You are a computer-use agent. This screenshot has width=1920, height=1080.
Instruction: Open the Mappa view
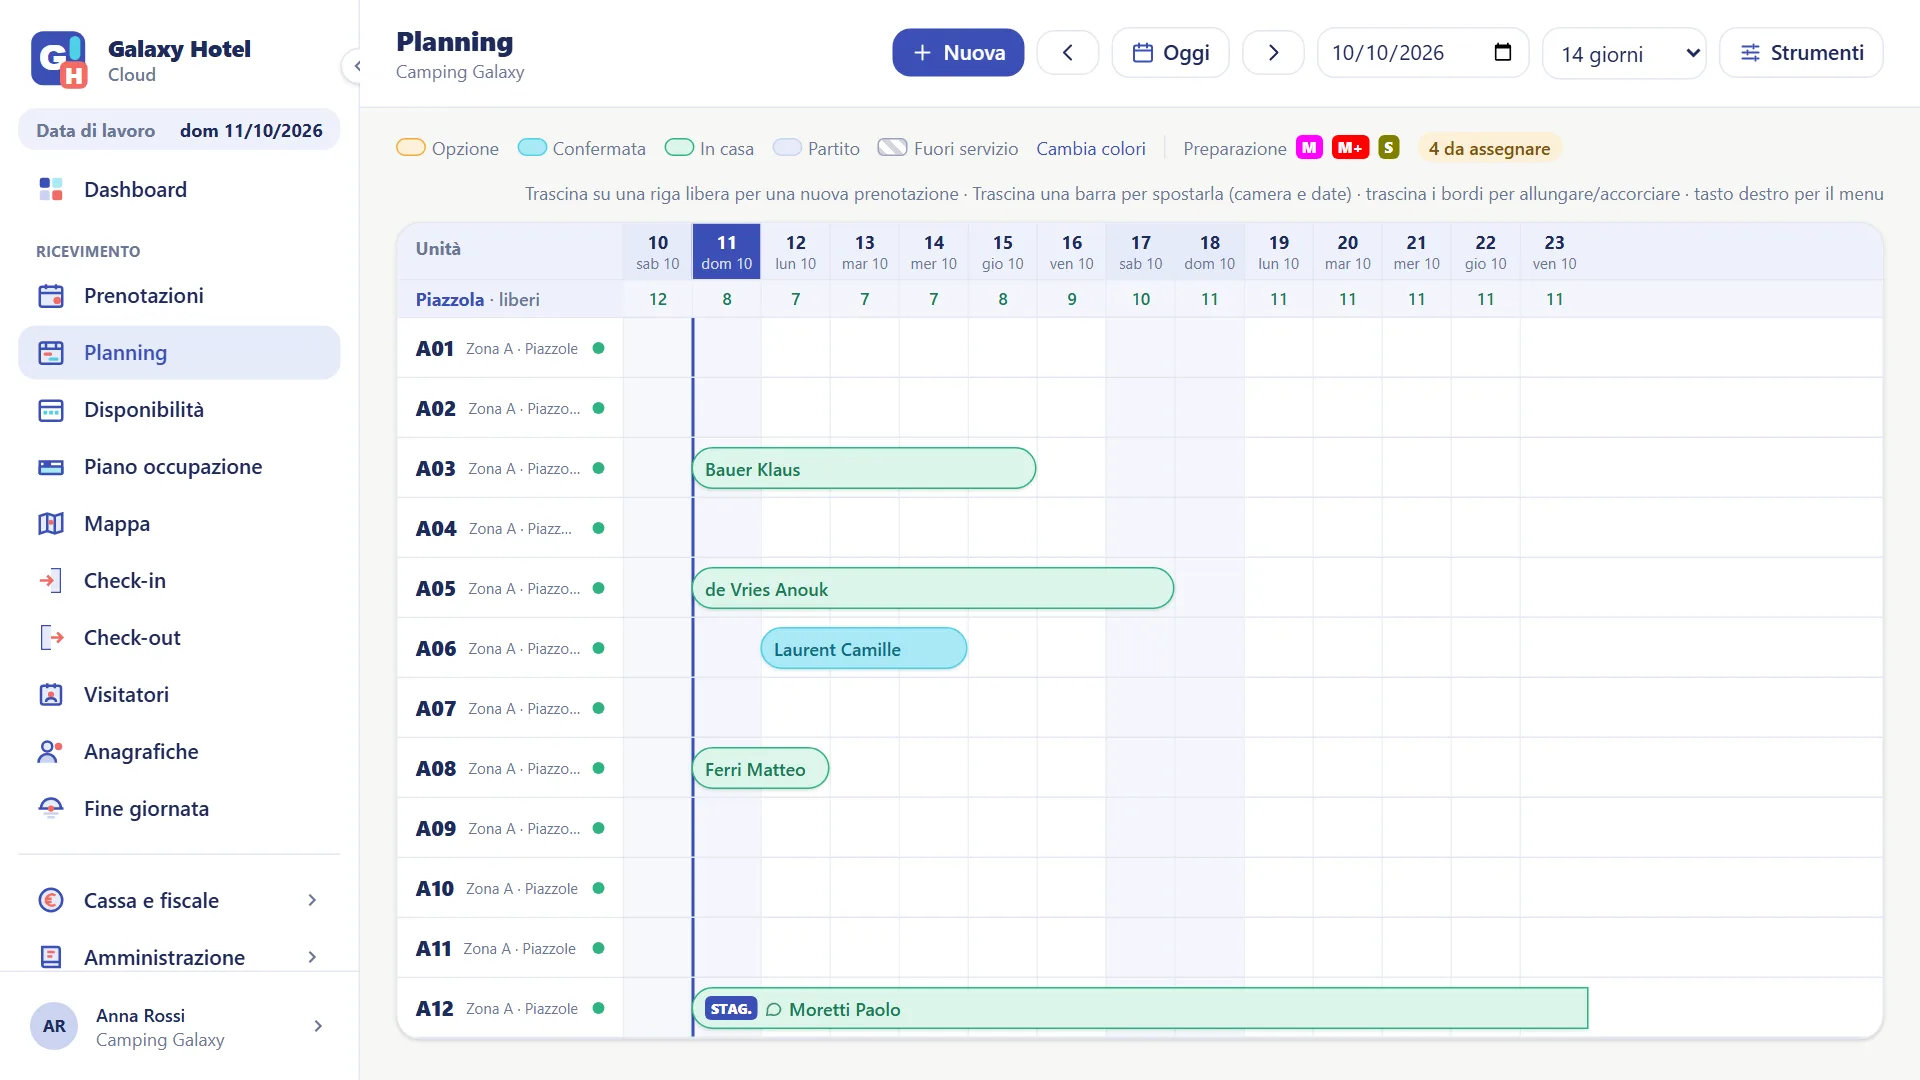[x=179, y=523]
